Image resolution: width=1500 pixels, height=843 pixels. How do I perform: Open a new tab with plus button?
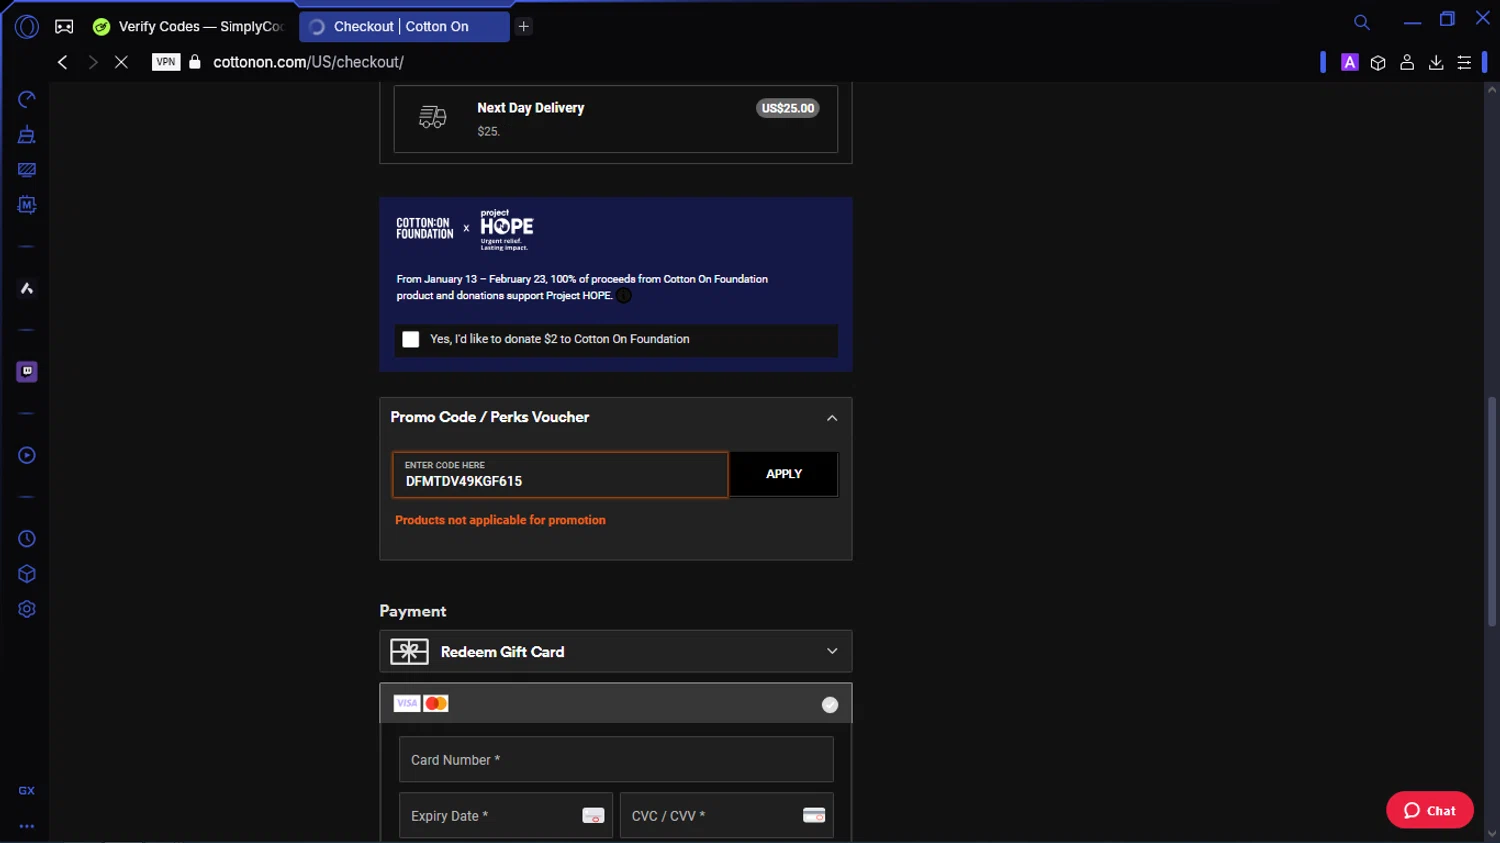[524, 27]
